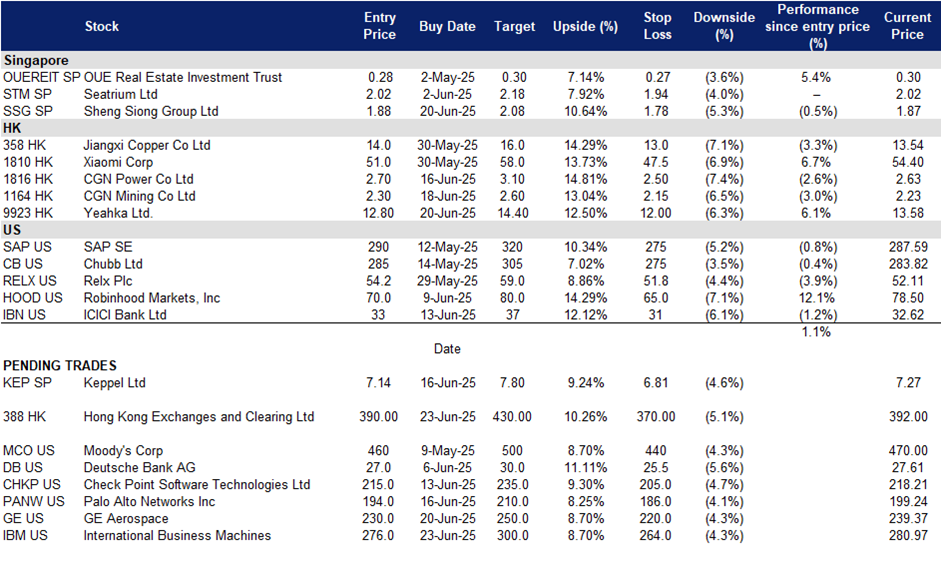The image size is (941, 561).
Task: Click the 'Target' column header
Action: click(514, 26)
